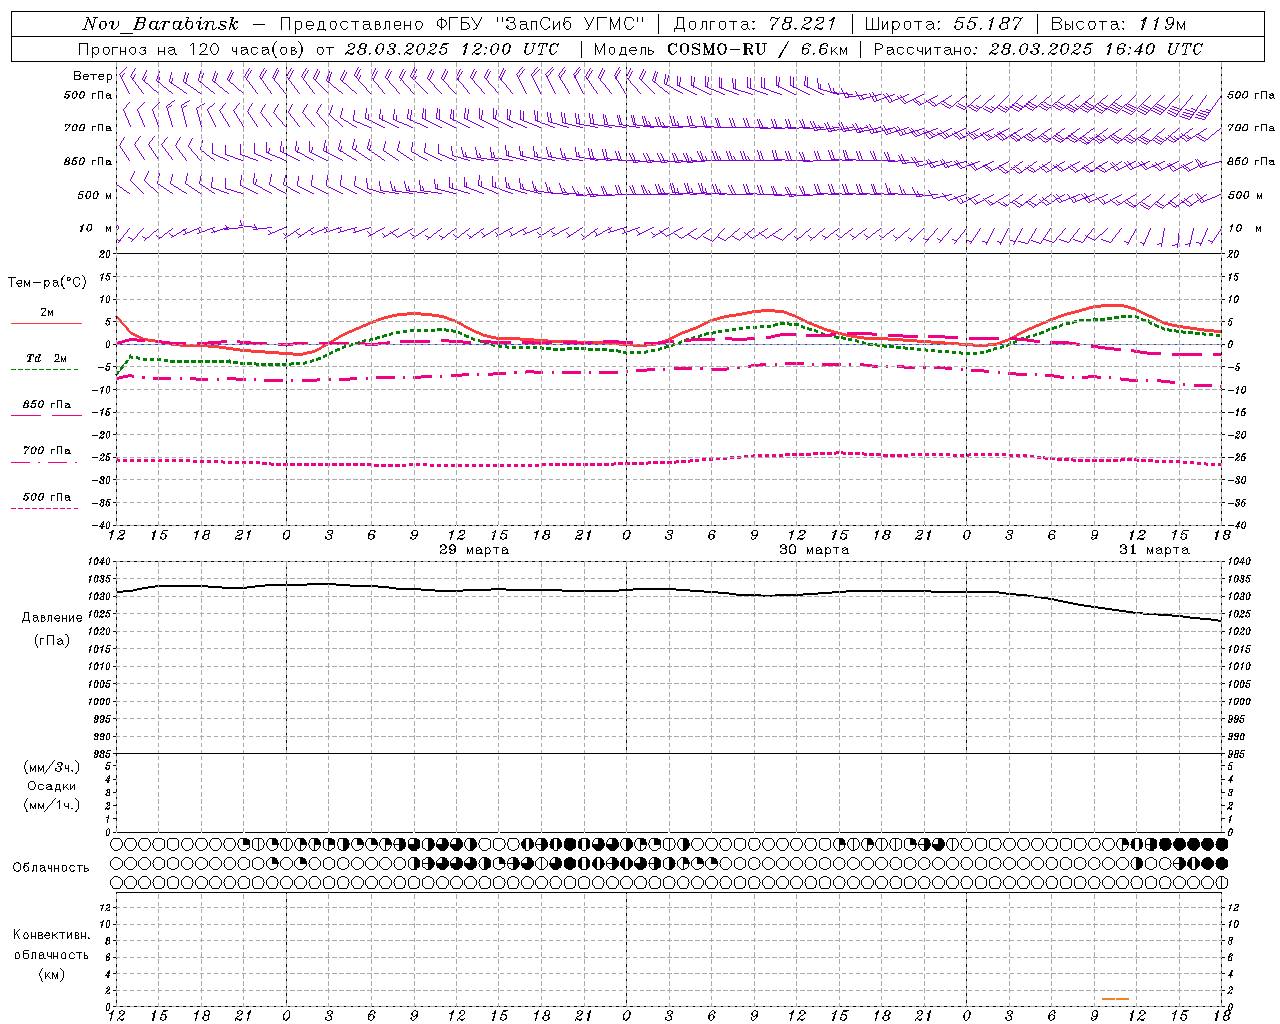Screen dimensions: 1280x1024
Task: Click the Тем-ра(°C) axis title
Action: point(47,283)
